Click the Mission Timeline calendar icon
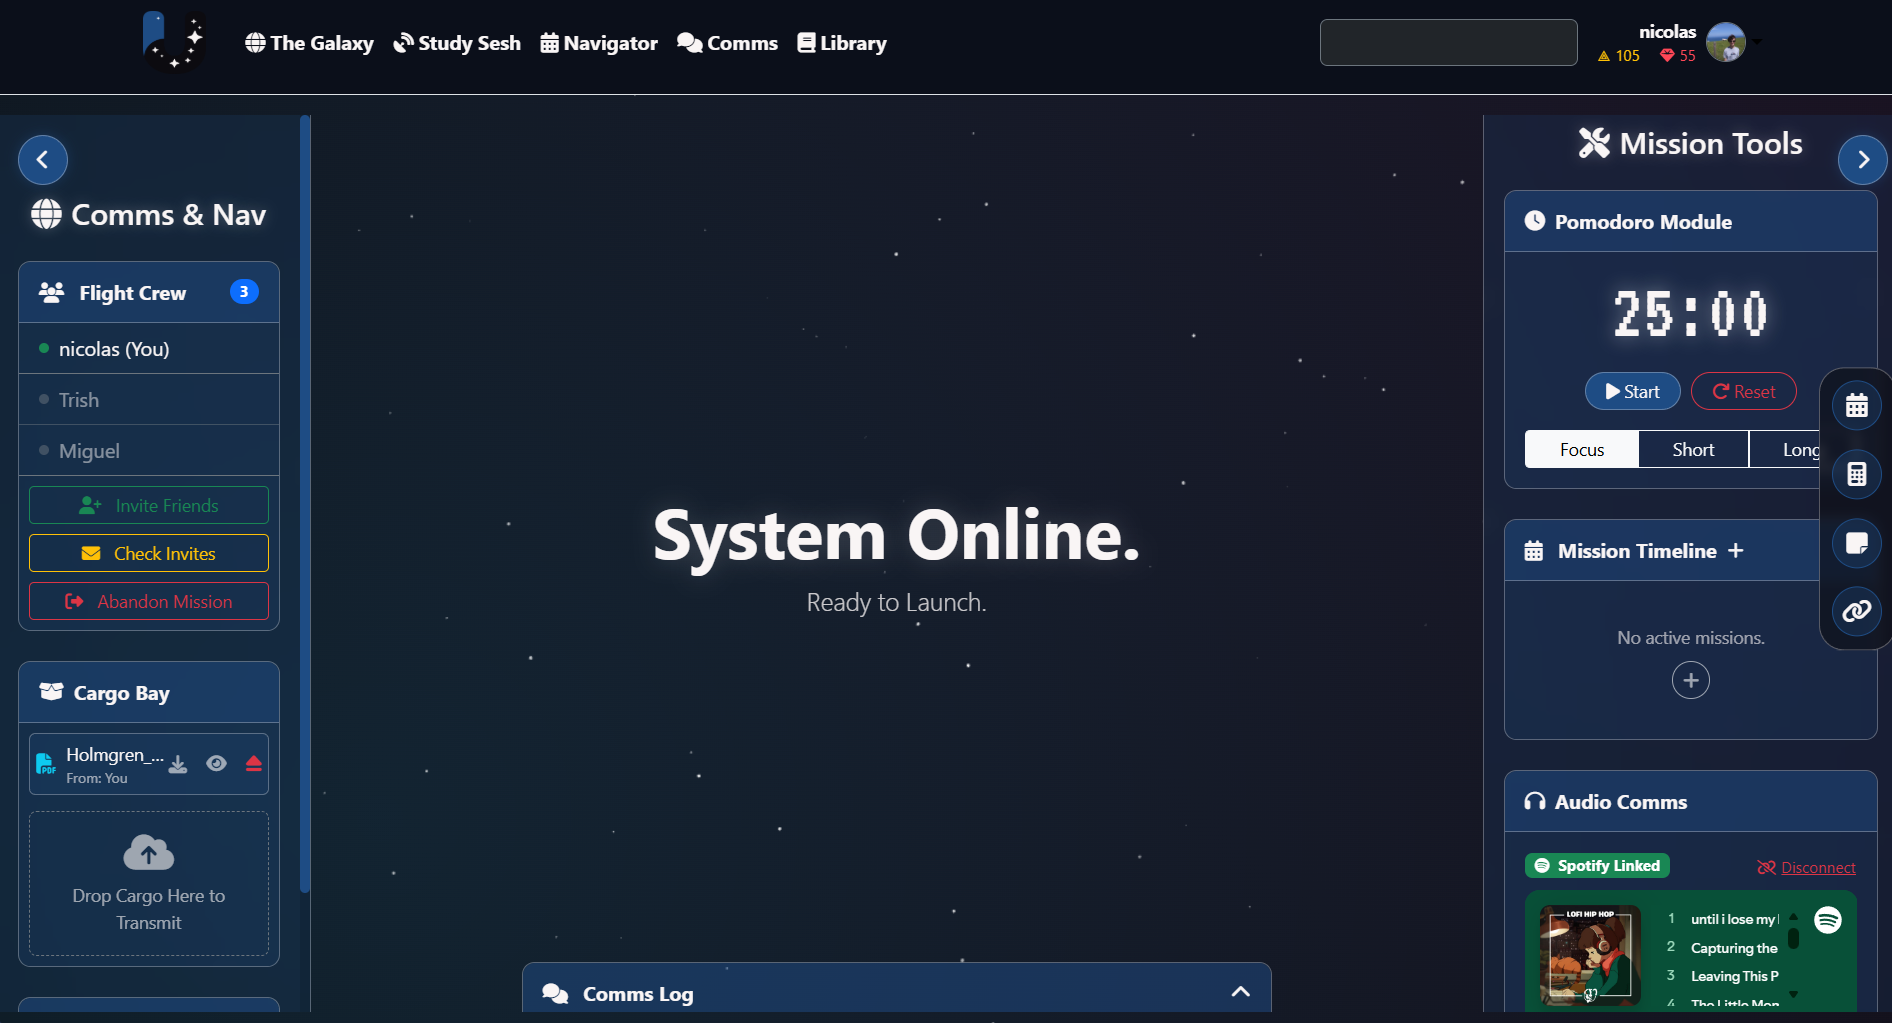 [1533, 551]
